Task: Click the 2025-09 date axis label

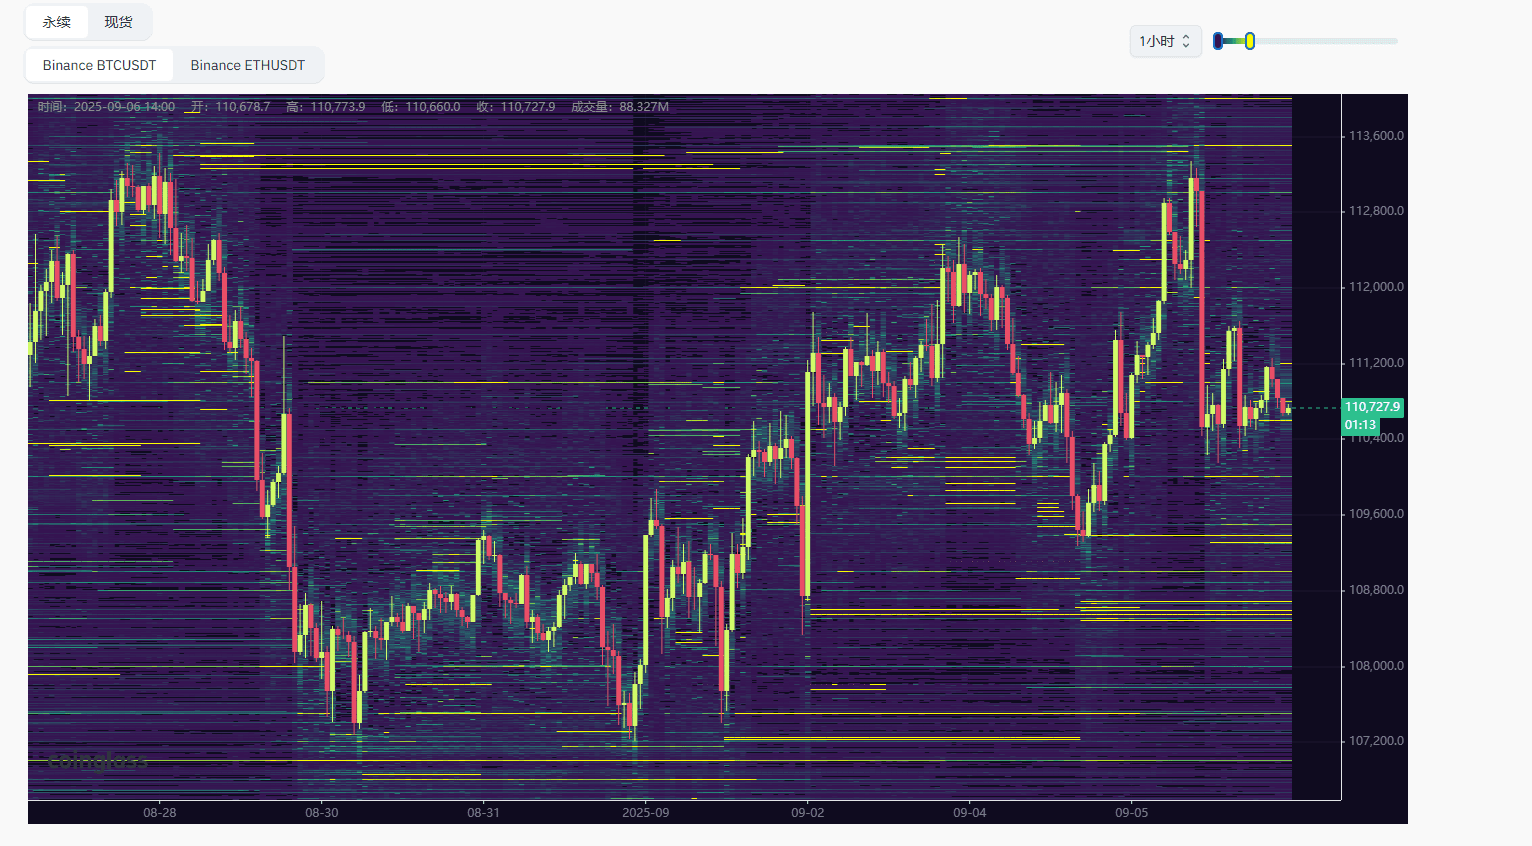Action: pyautogui.click(x=646, y=813)
